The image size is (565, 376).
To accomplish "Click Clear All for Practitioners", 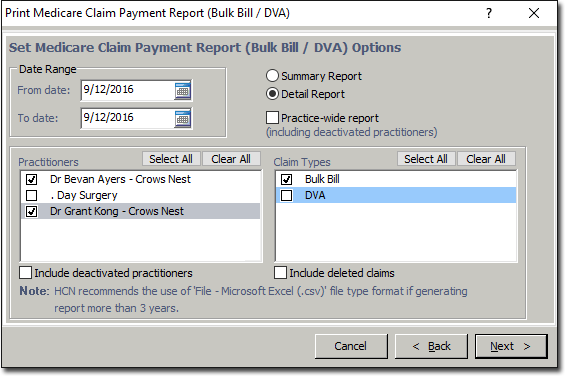I will click(x=231, y=159).
